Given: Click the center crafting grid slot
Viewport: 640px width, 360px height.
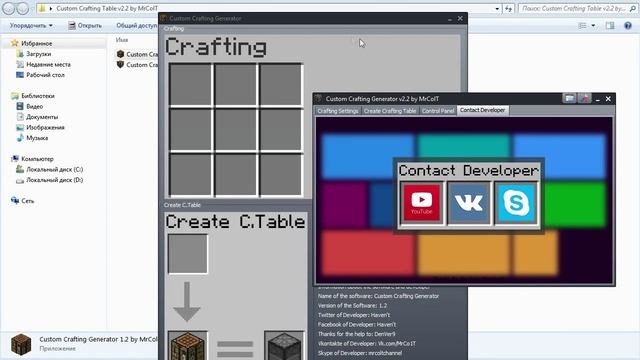Looking at the screenshot, I should pyautogui.click(x=236, y=129).
